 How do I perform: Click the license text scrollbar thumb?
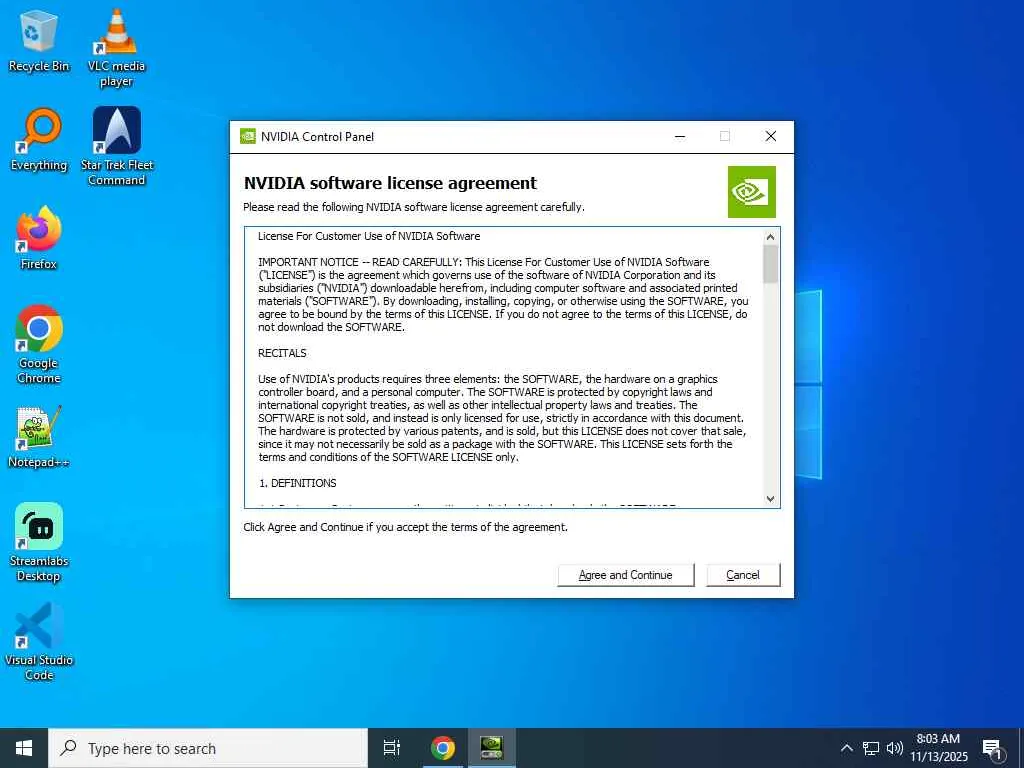[x=771, y=264]
